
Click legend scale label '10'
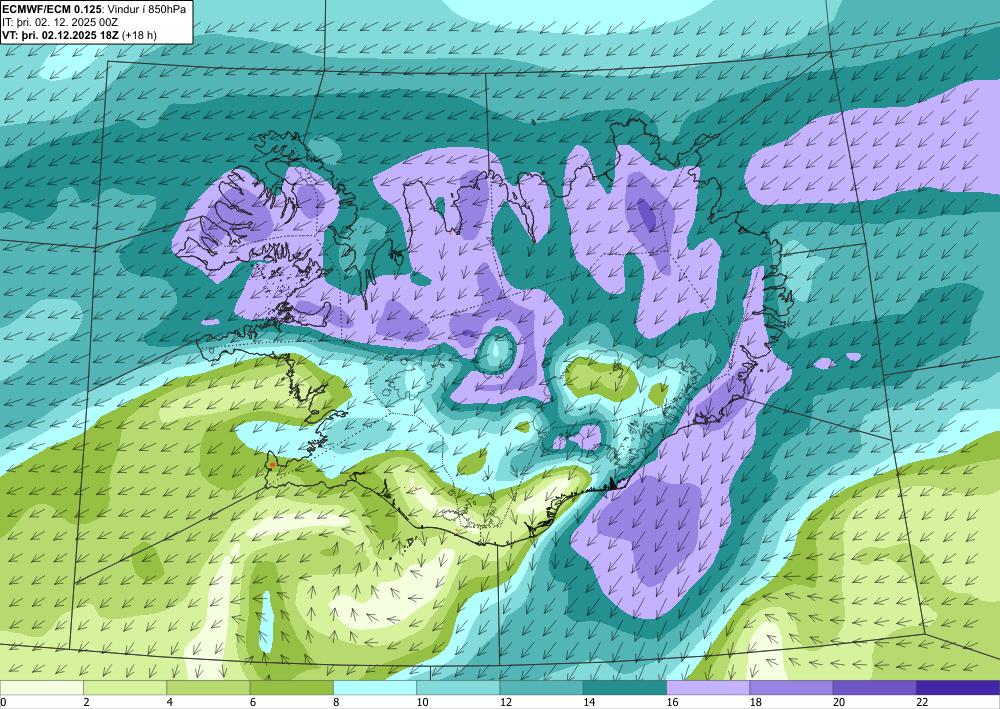click(x=422, y=702)
